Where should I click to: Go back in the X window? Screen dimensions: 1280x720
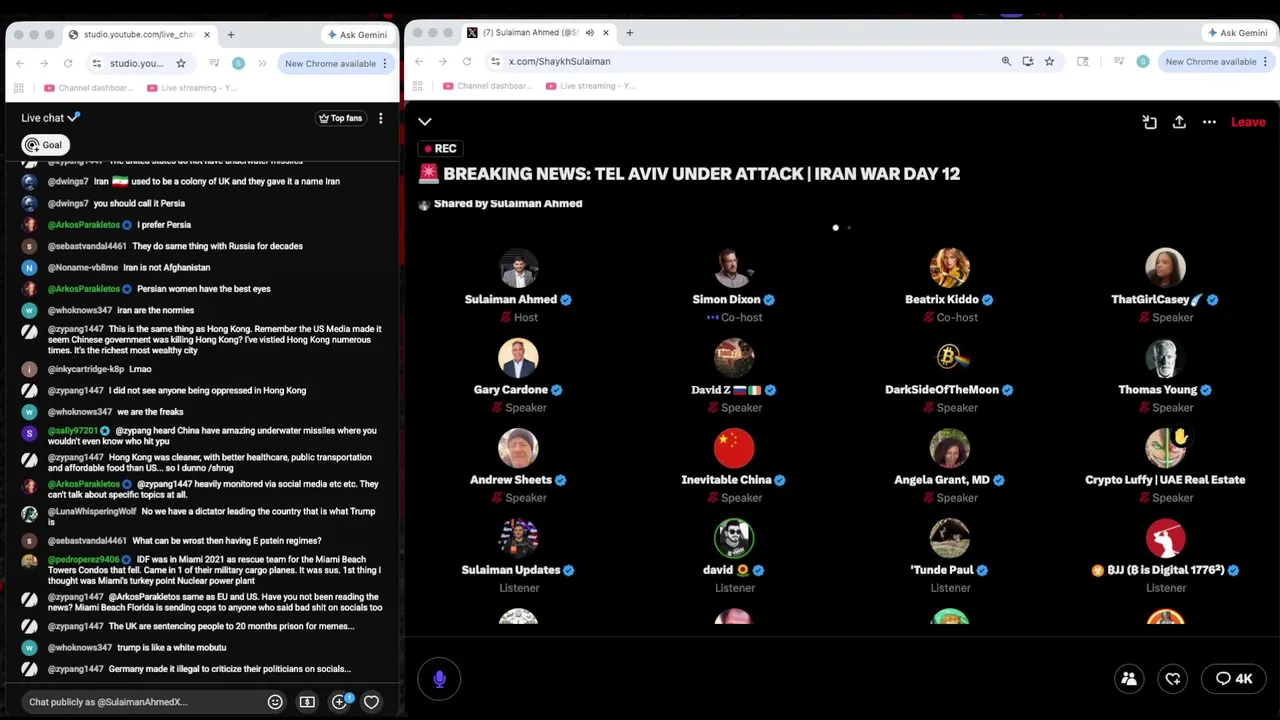[419, 61]
